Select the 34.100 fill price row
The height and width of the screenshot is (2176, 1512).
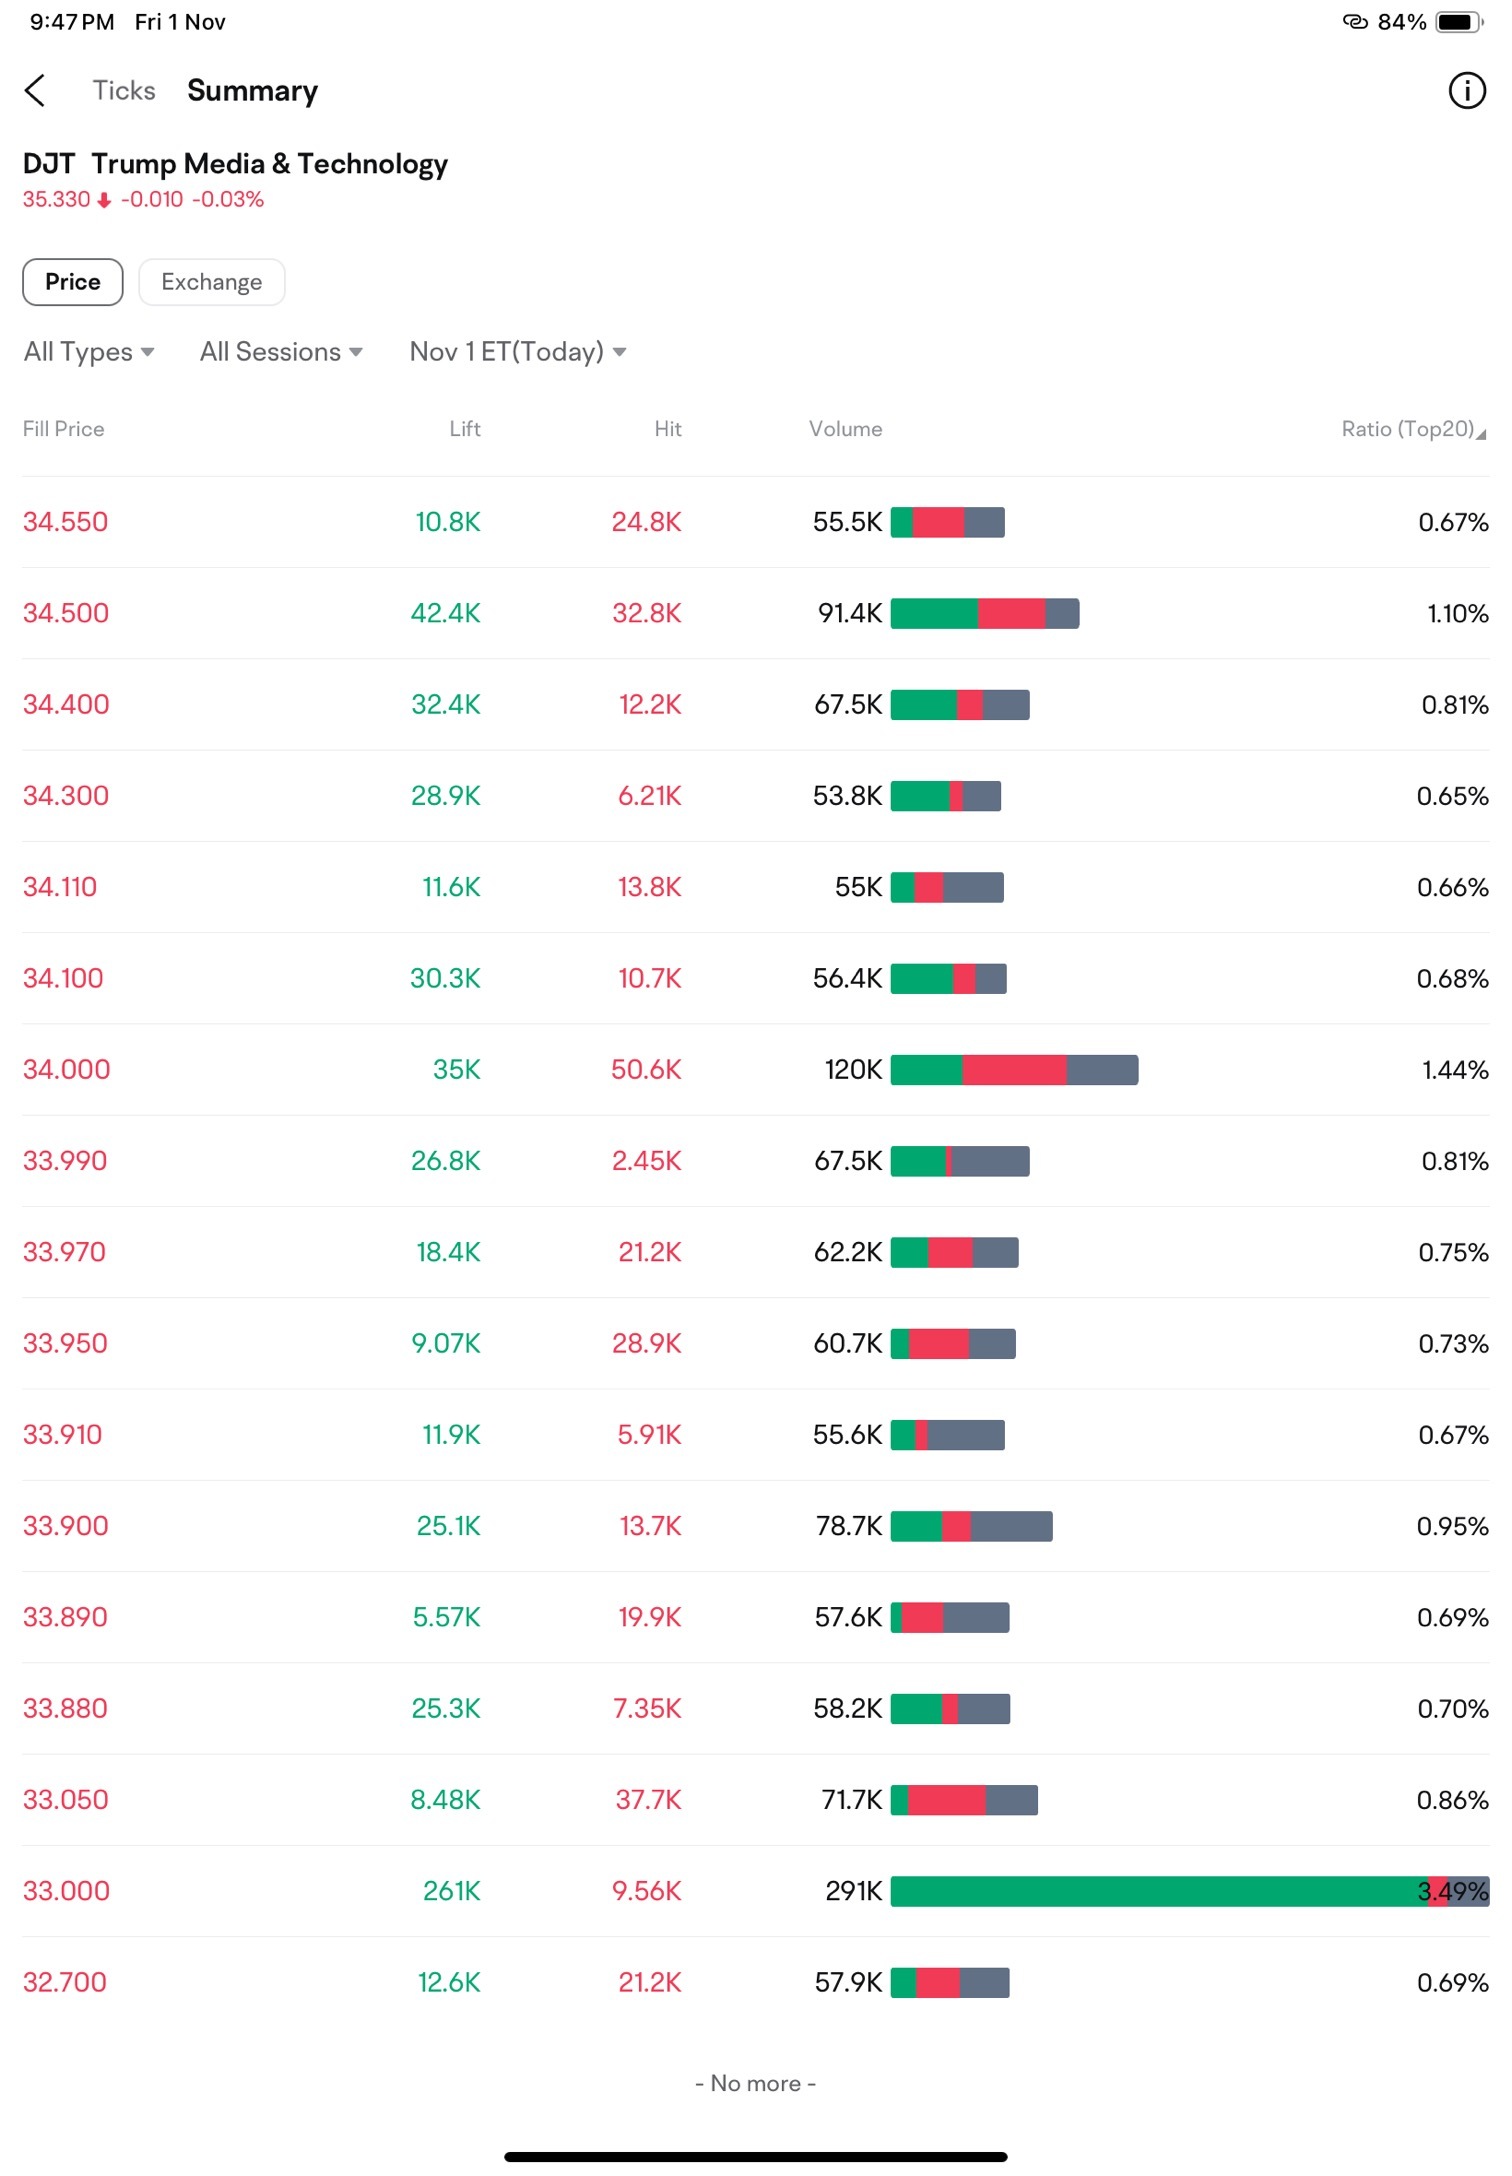(756, 978)
